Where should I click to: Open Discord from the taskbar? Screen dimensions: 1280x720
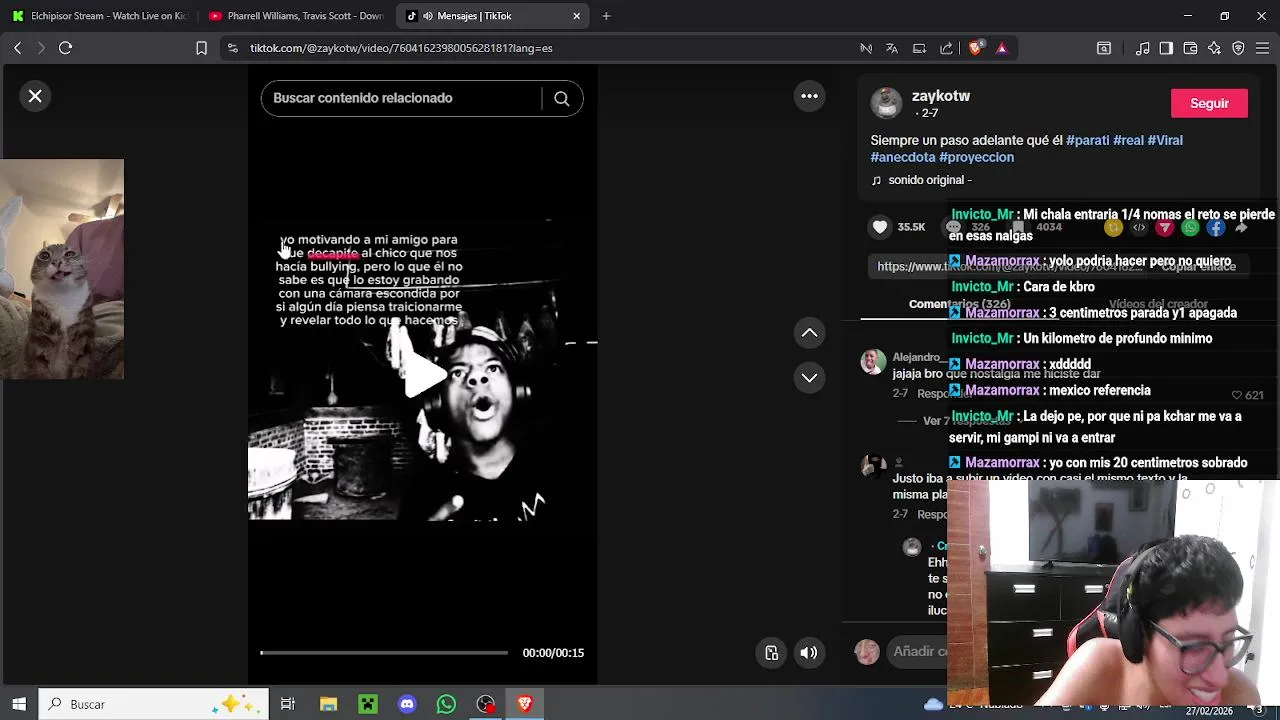(x=407, y=704)
